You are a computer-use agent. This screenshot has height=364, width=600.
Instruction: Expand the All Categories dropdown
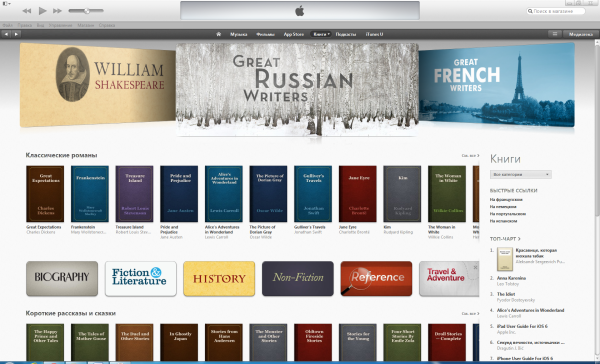(520, 175)
